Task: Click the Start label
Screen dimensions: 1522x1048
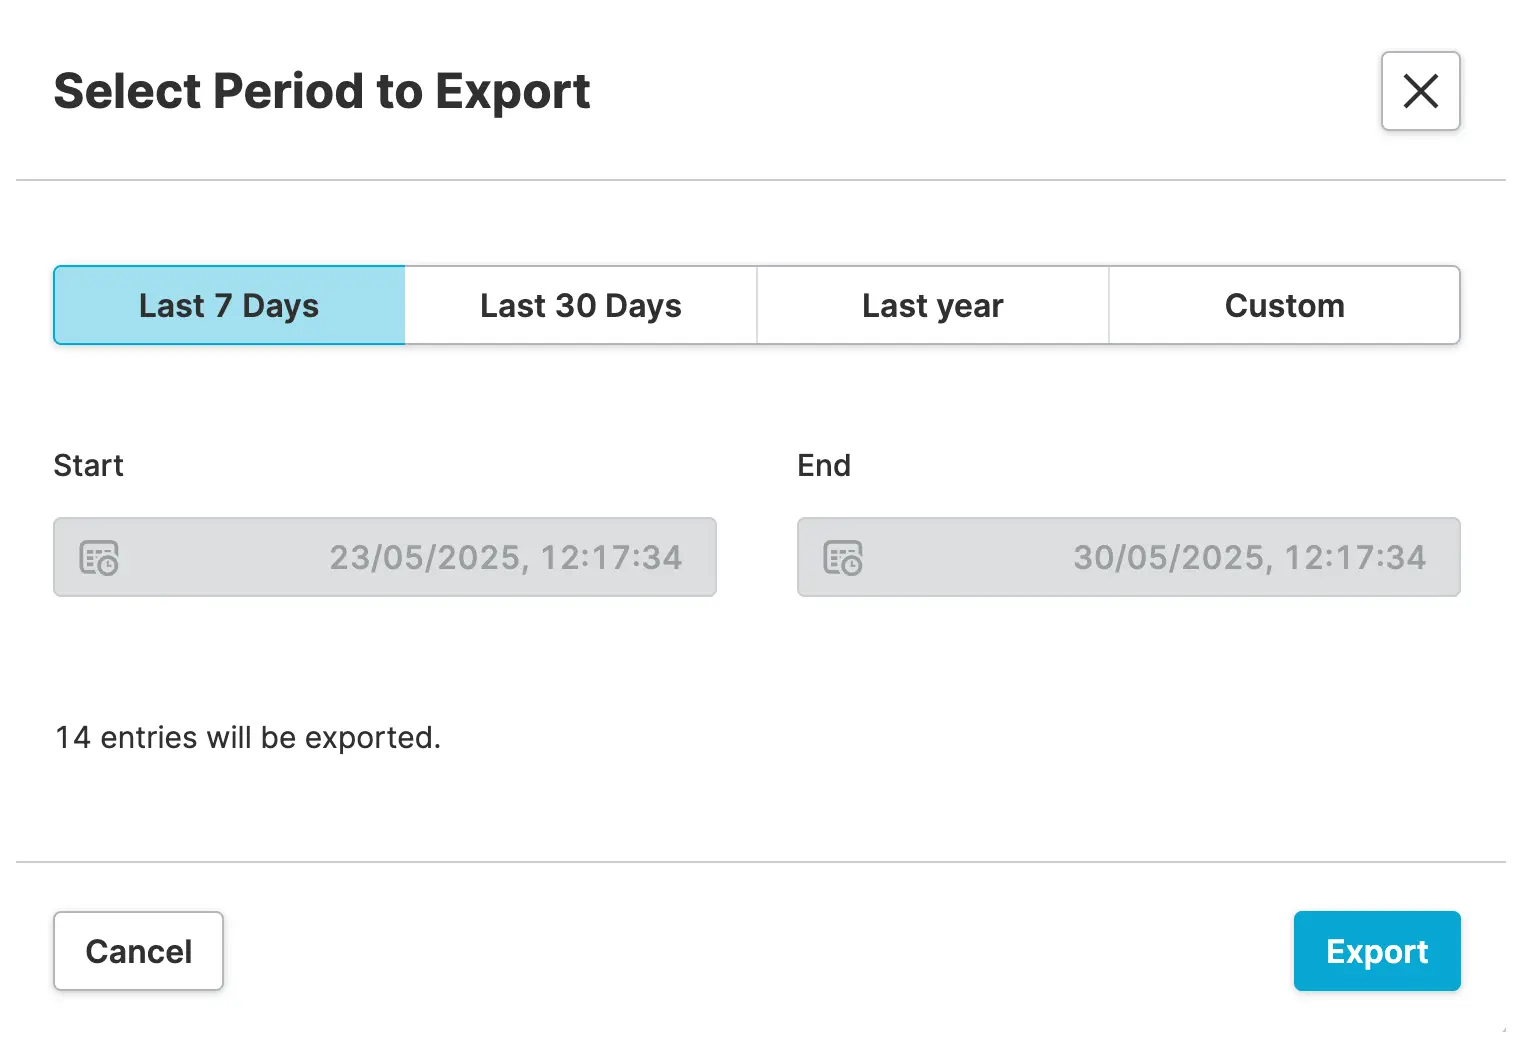Action: pos(88,466)
